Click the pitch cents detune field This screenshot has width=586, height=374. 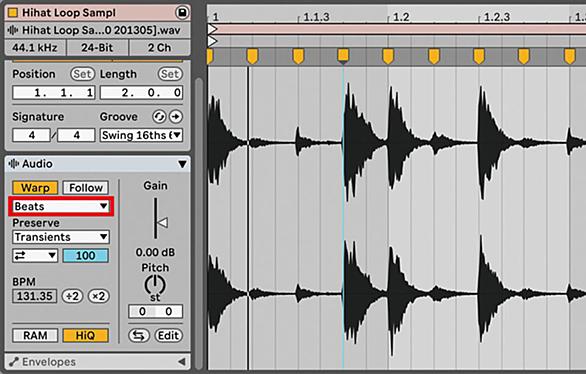[169, 311]
